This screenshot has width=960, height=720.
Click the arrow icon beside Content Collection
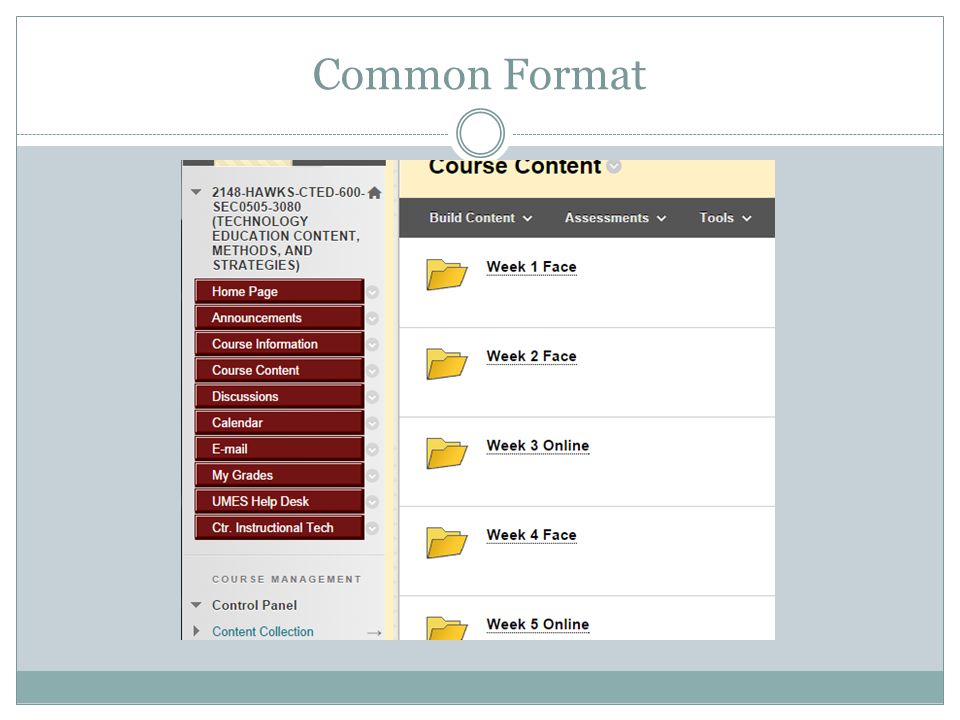[x=374, y=633]
